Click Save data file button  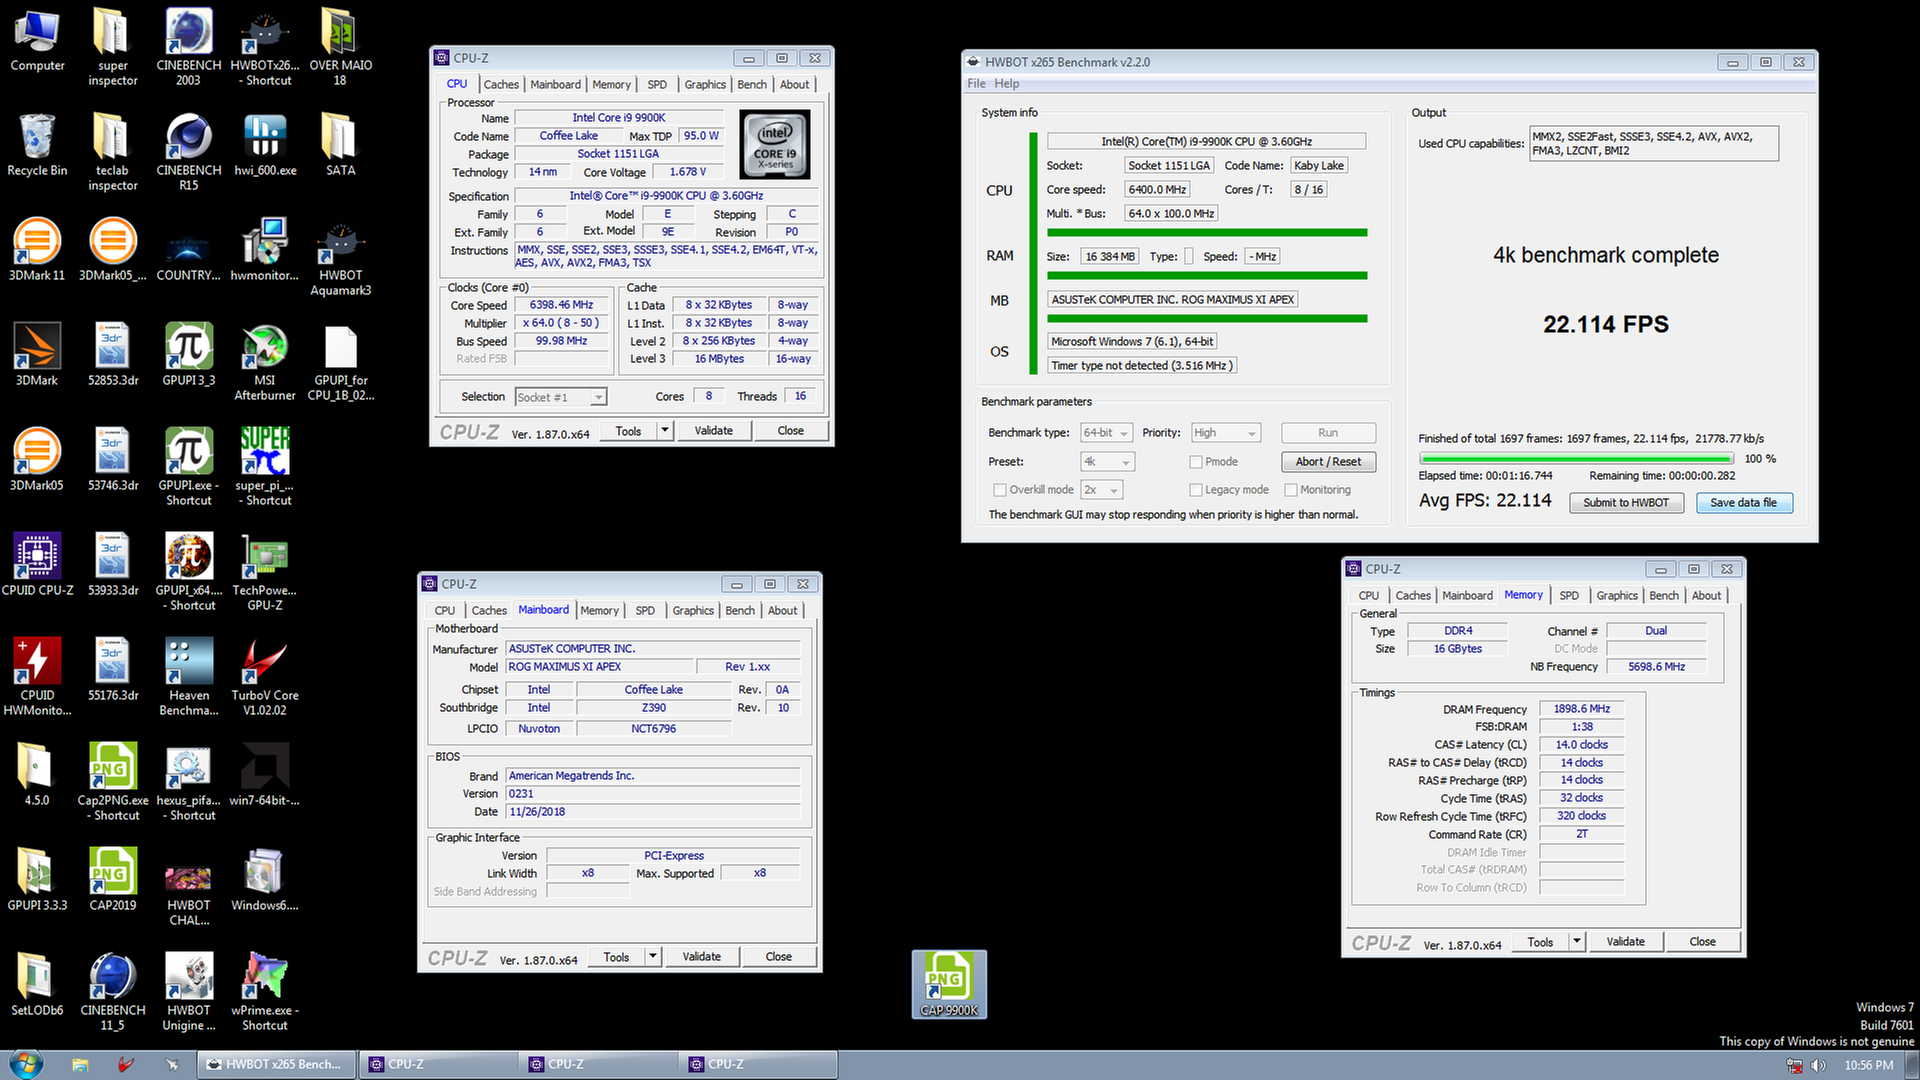(1744, 503)
